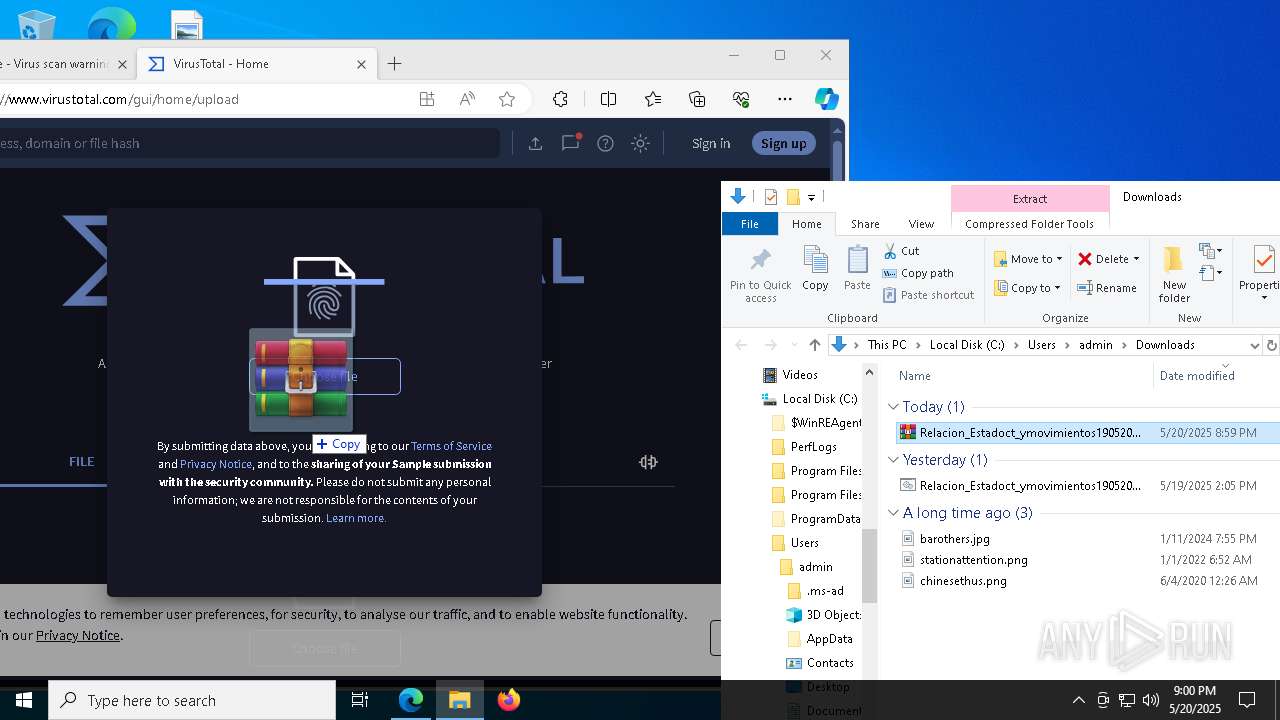Open the Copilot sidebar icon
Image resolution: width=1280 pixels, height=720 pixels.
[x=826, y=99]
